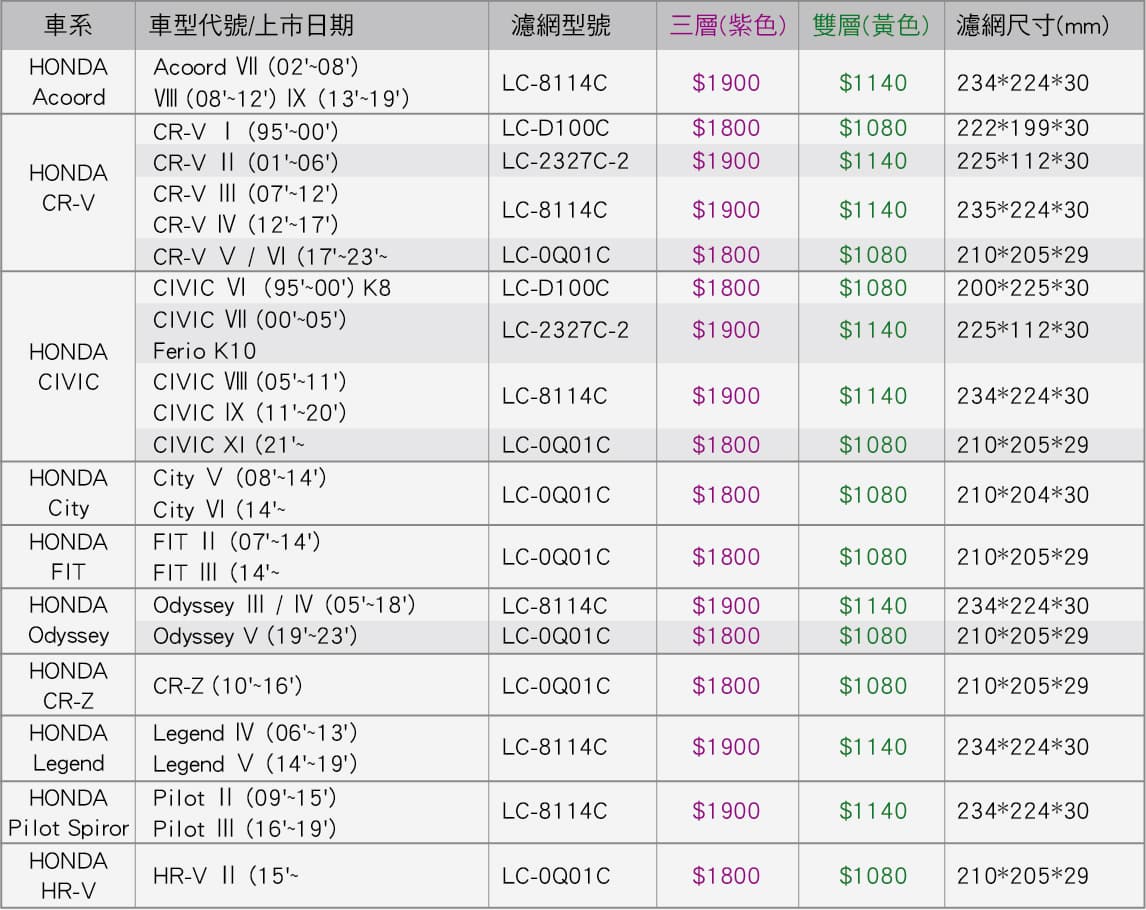Select the CR-V I (95'~00') entry
Viewport: 1146px width, 910px height.
(x=246, y=132)
